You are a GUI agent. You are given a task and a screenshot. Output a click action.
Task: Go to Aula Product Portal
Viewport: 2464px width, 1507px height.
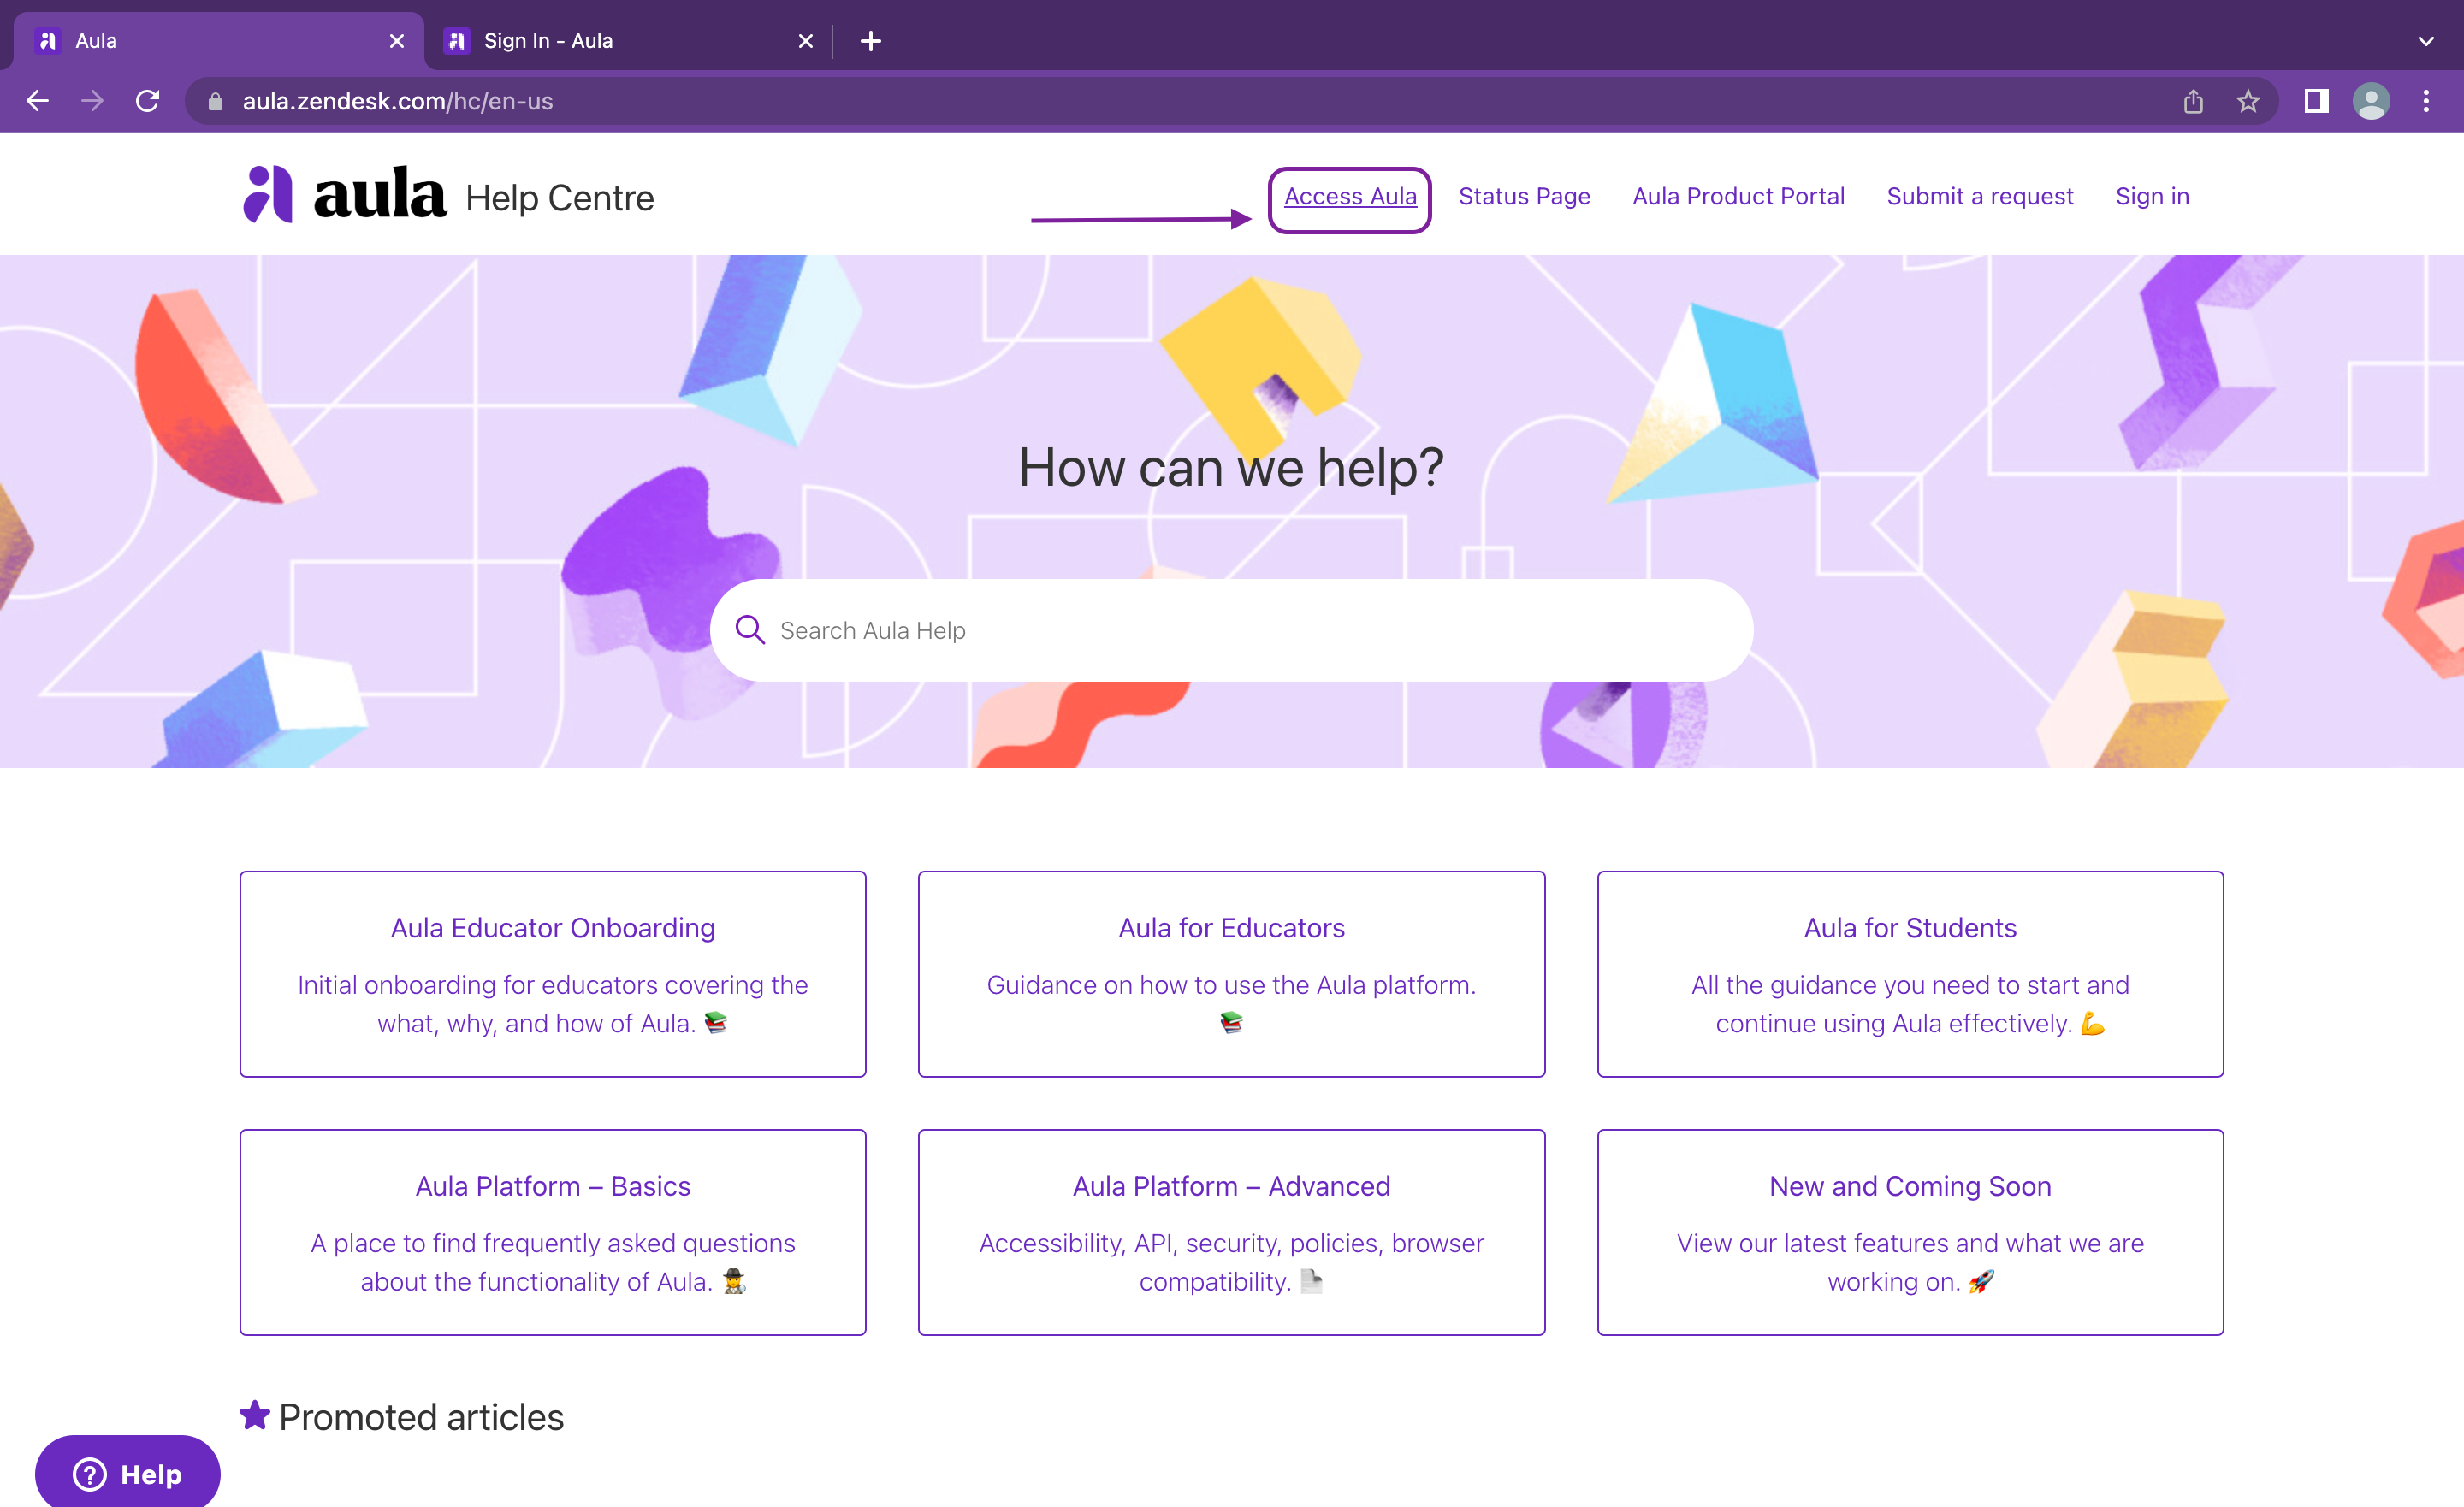[1738, 197]
